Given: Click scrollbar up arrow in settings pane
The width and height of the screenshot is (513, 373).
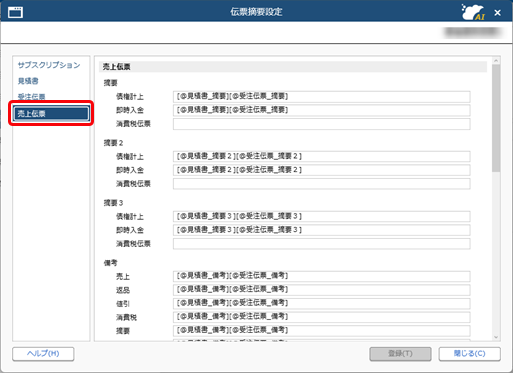Looking at the screenshot, I should tap(496, 61).
